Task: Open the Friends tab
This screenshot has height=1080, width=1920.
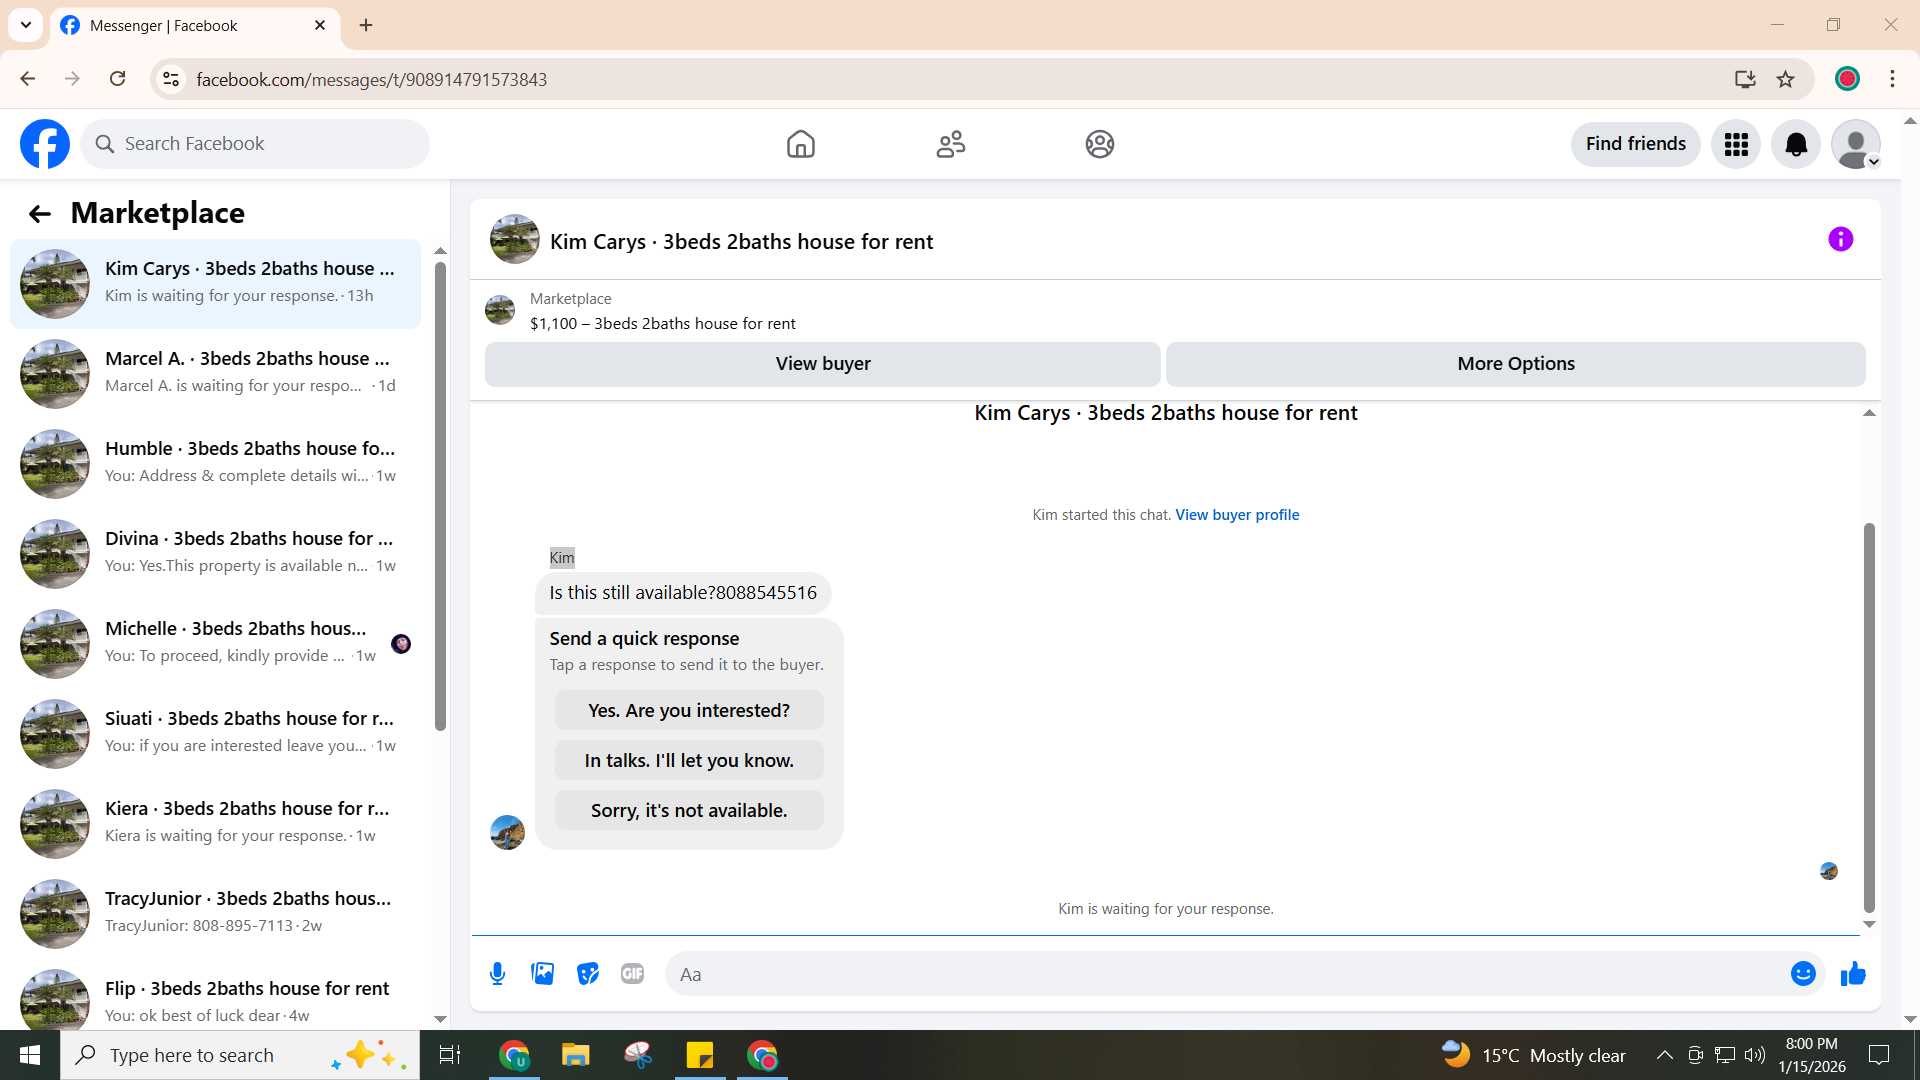Action: [950, 144]
